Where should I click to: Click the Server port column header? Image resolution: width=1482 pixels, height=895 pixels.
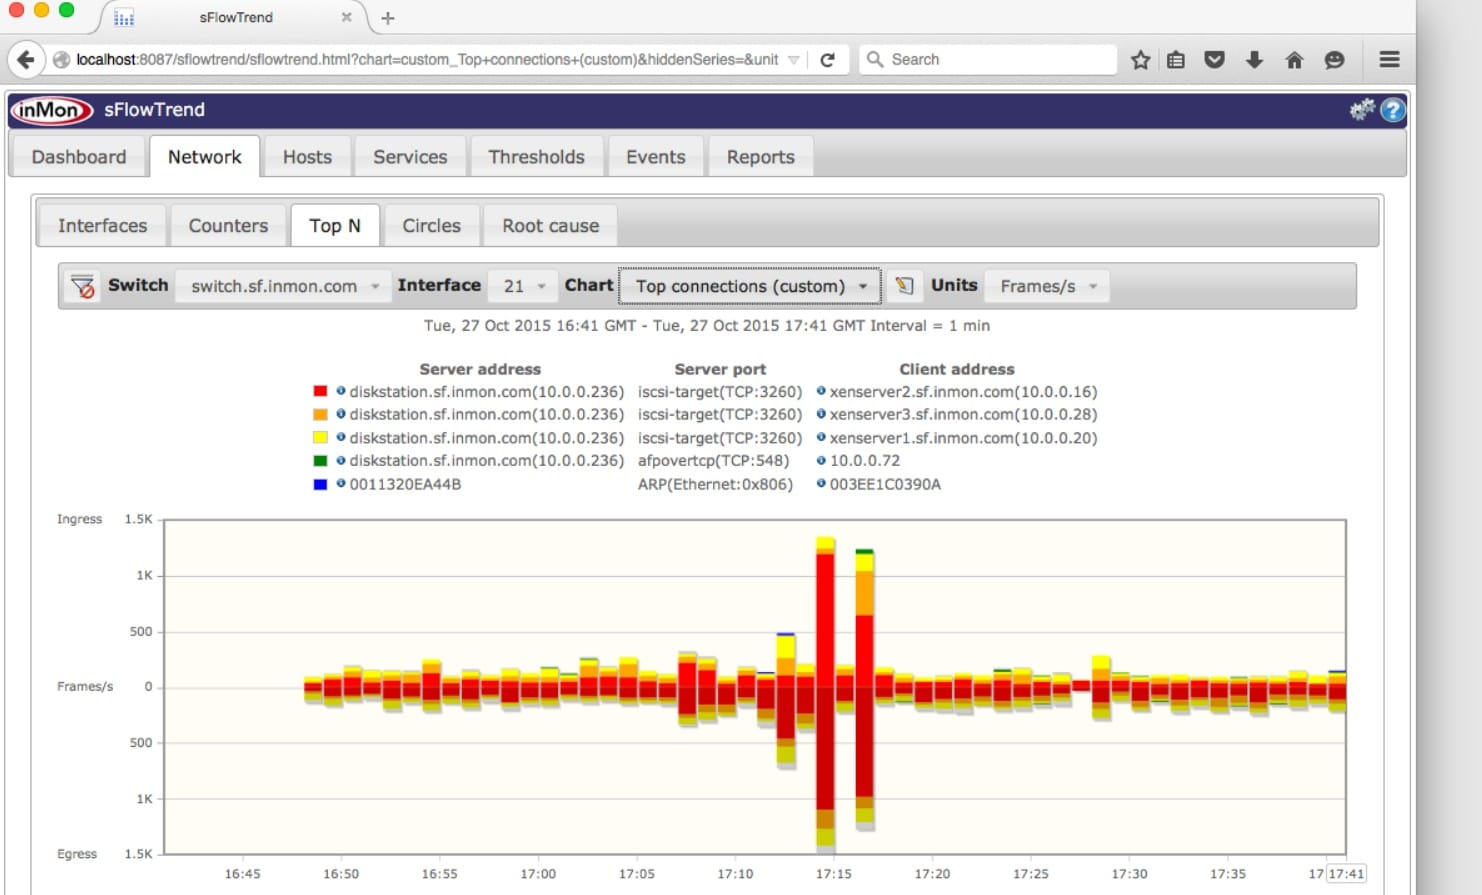720,369
